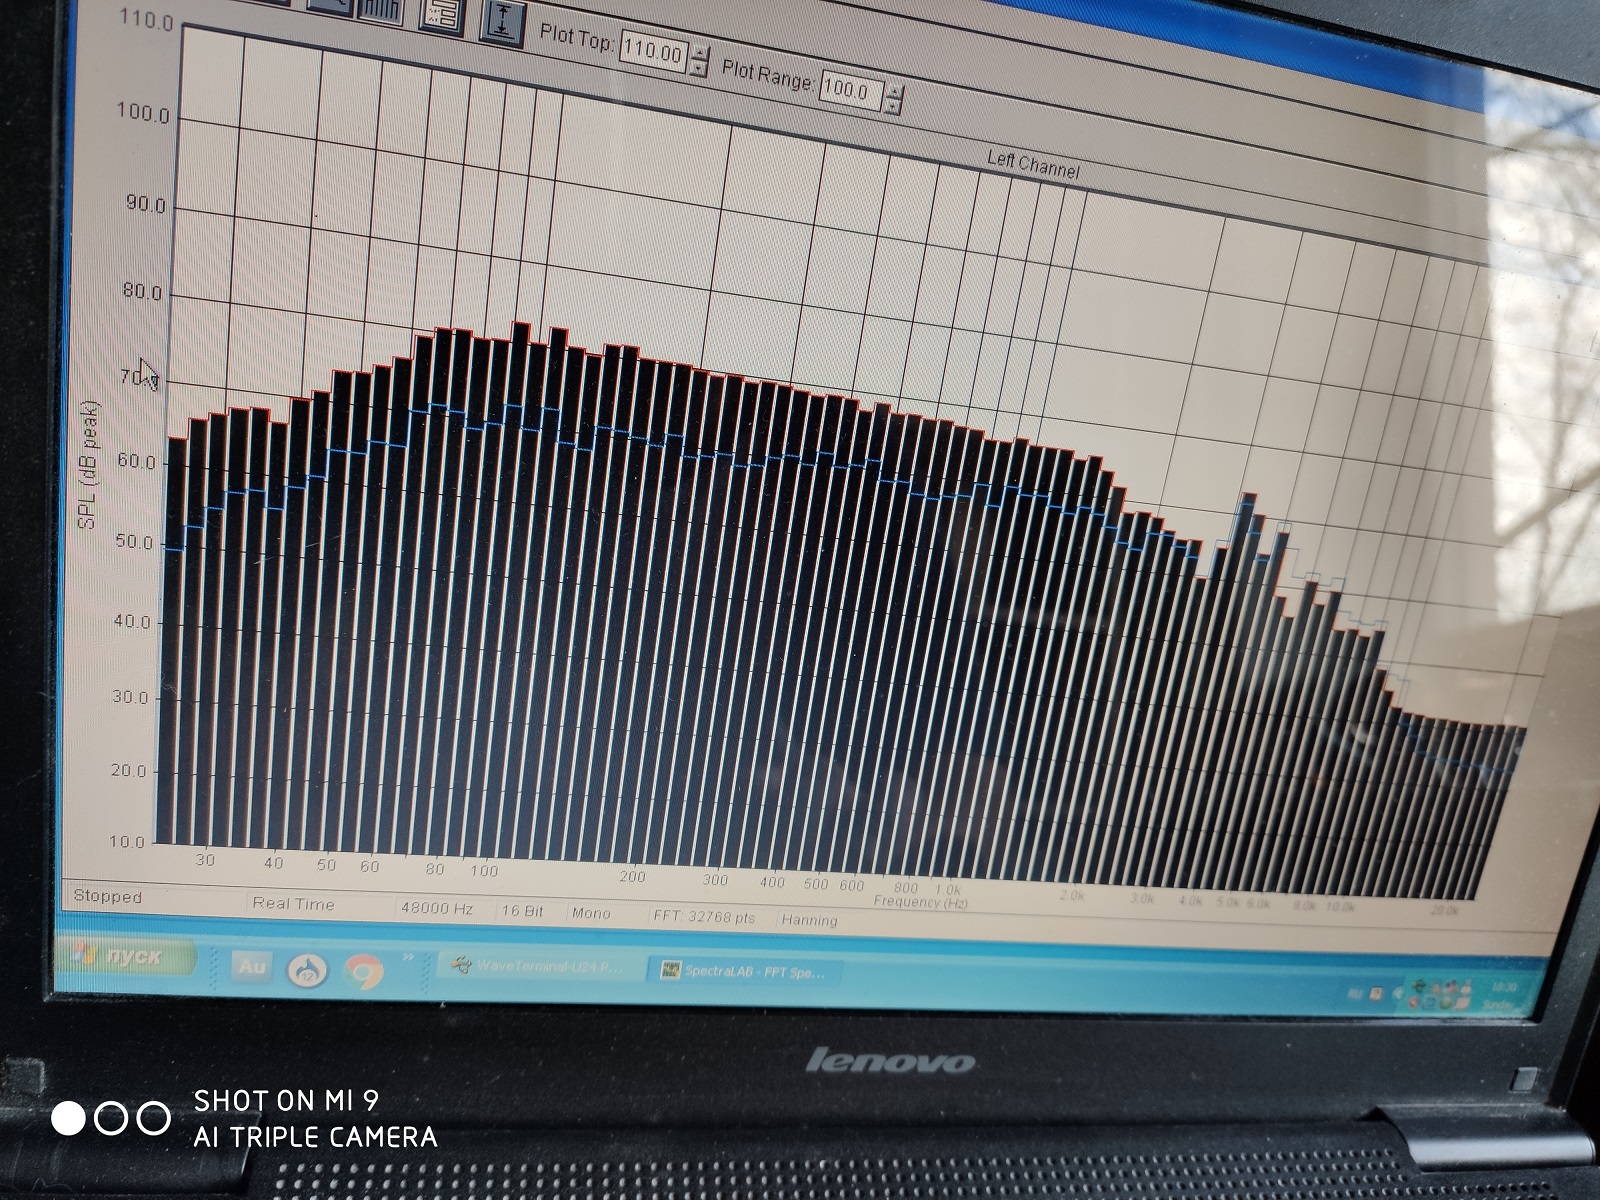The width and height of the screenshot is (1600, 1200).
Task: Click inside the Plot Range value field
Action: pos(850,90)
